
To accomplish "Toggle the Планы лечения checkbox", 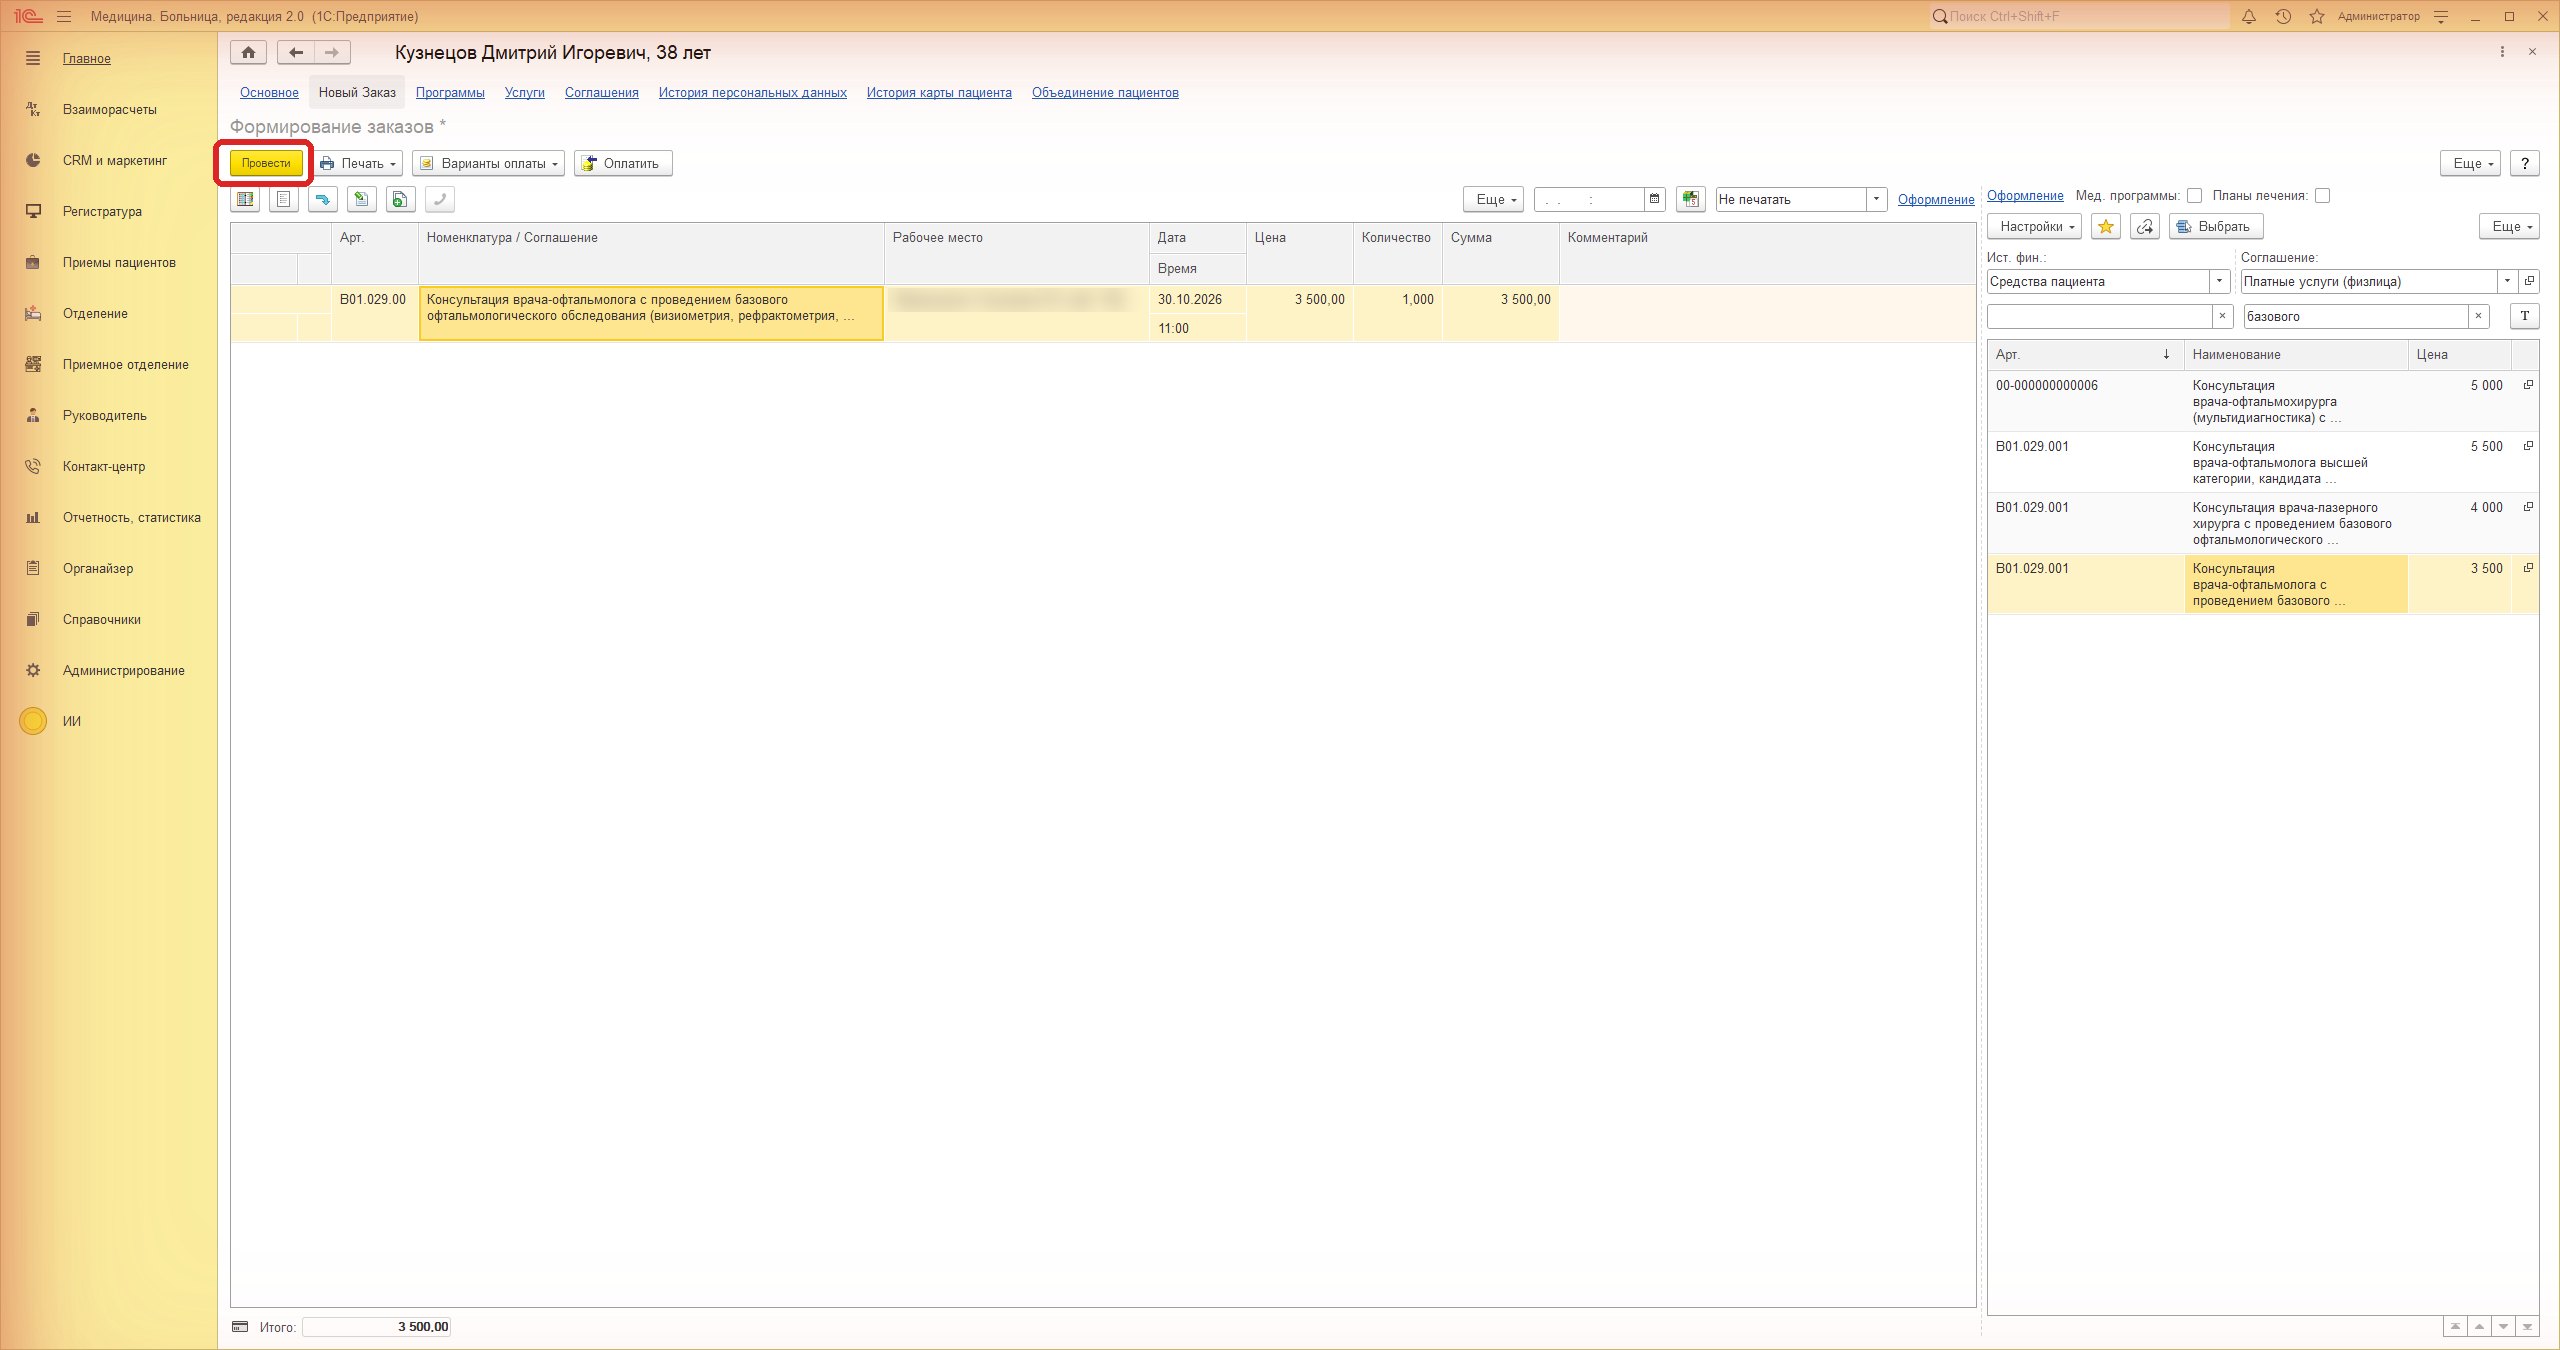I will [2323, 196].
